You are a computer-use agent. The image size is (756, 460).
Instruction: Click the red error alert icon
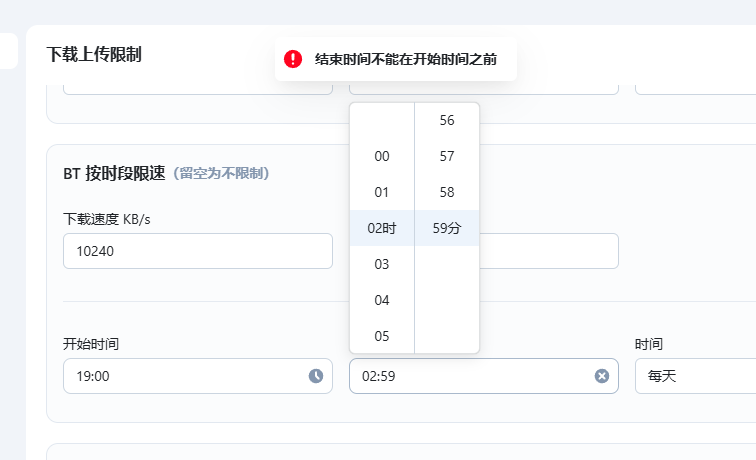[x=293, y=59]
